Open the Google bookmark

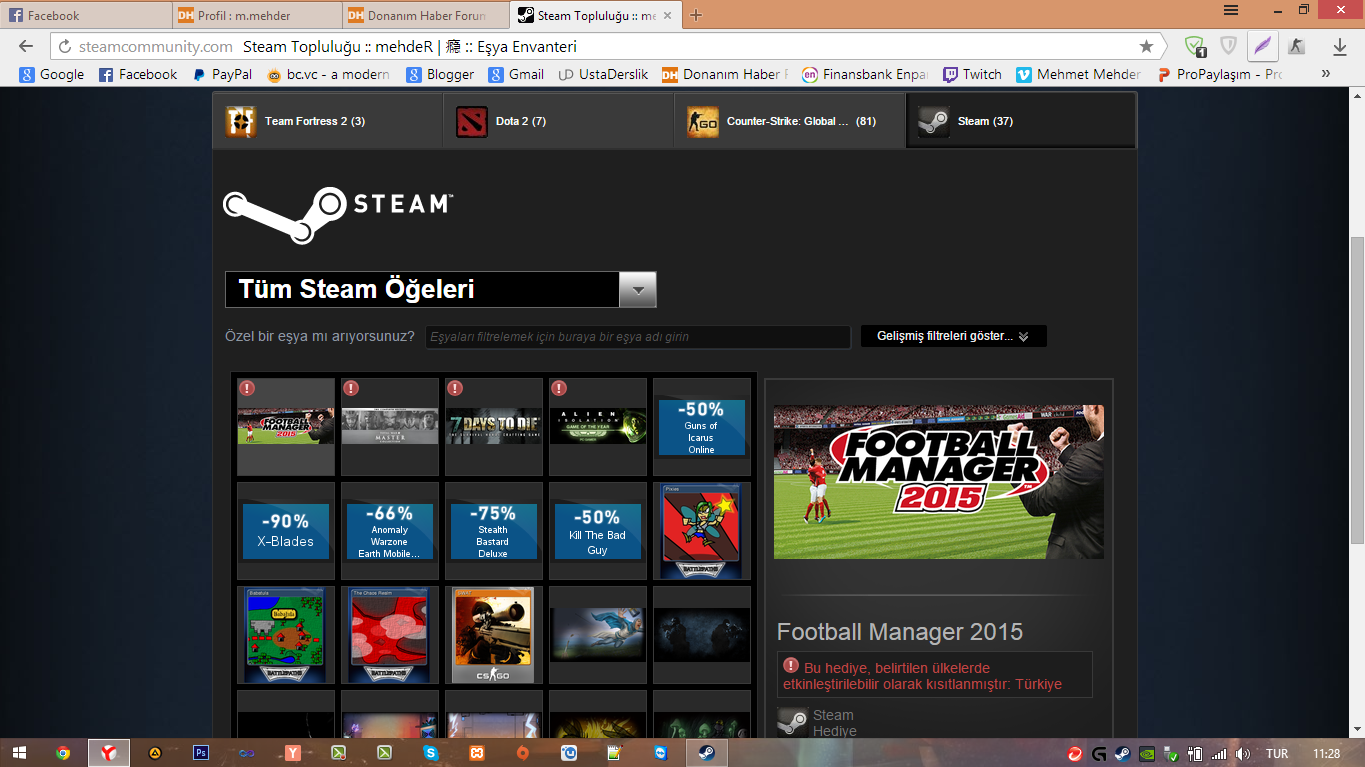coord(52,74)
